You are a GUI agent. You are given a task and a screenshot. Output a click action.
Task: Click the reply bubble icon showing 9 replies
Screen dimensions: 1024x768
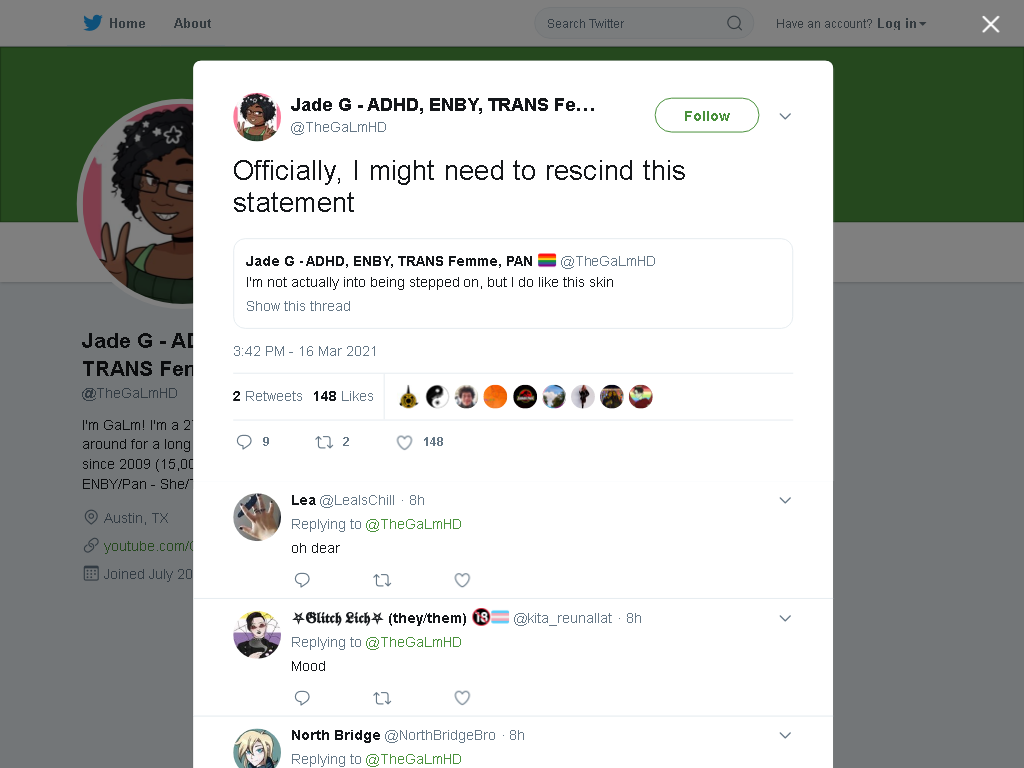click(x=244, y=442)
